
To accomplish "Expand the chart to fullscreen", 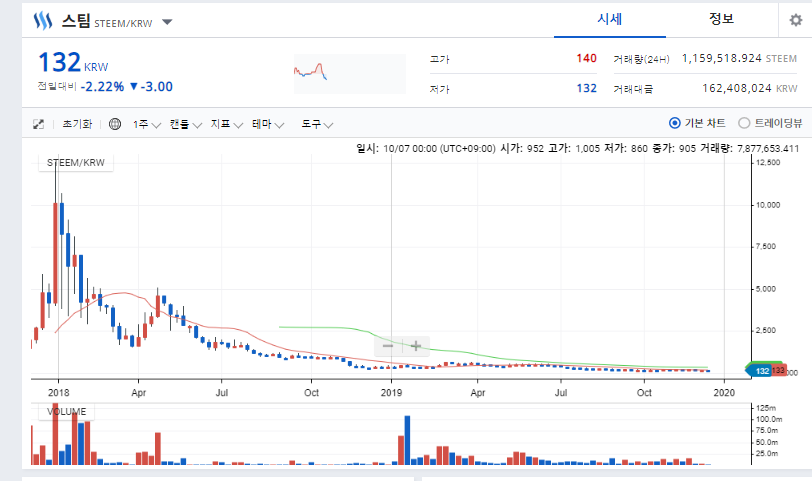I will coord(38,124).
